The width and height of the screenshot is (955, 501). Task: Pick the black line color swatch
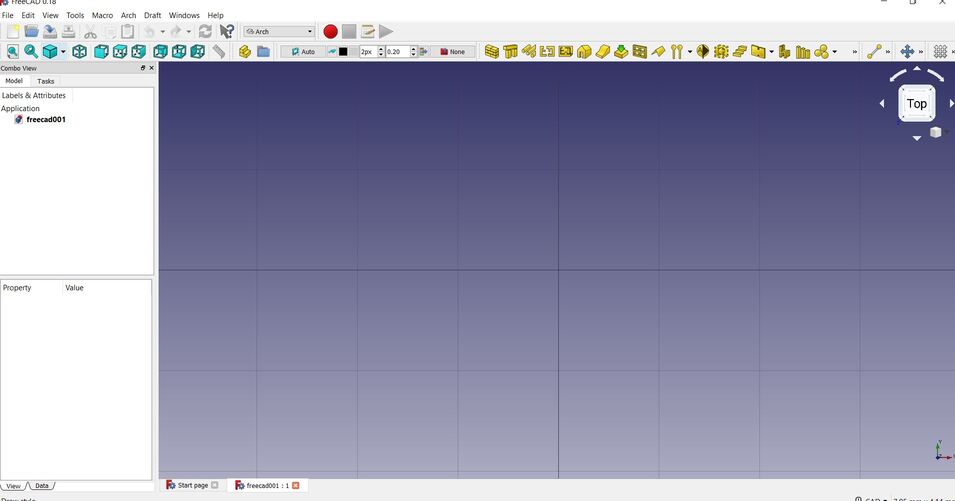[x=343, y=52]
